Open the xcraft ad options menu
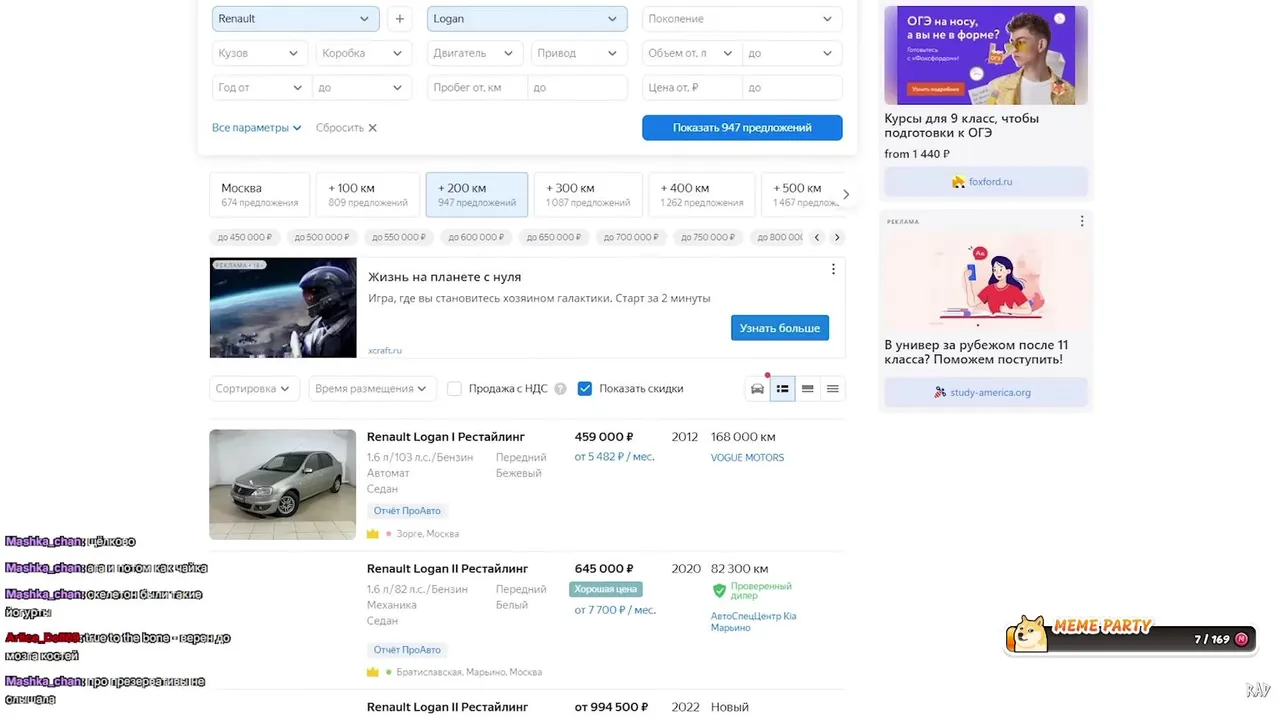 (833, 269)
